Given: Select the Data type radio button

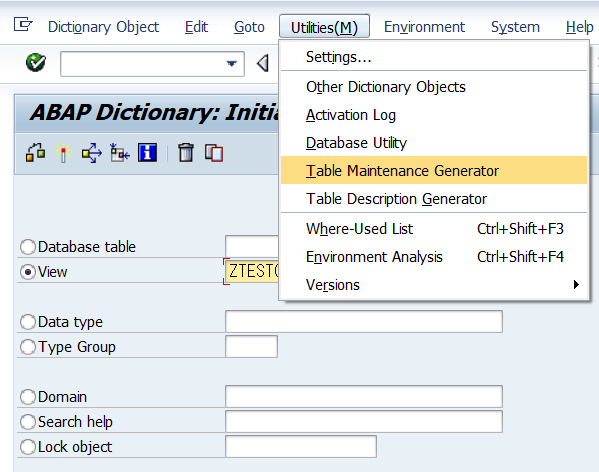Looking at the screenshot, I should (28, 322).
